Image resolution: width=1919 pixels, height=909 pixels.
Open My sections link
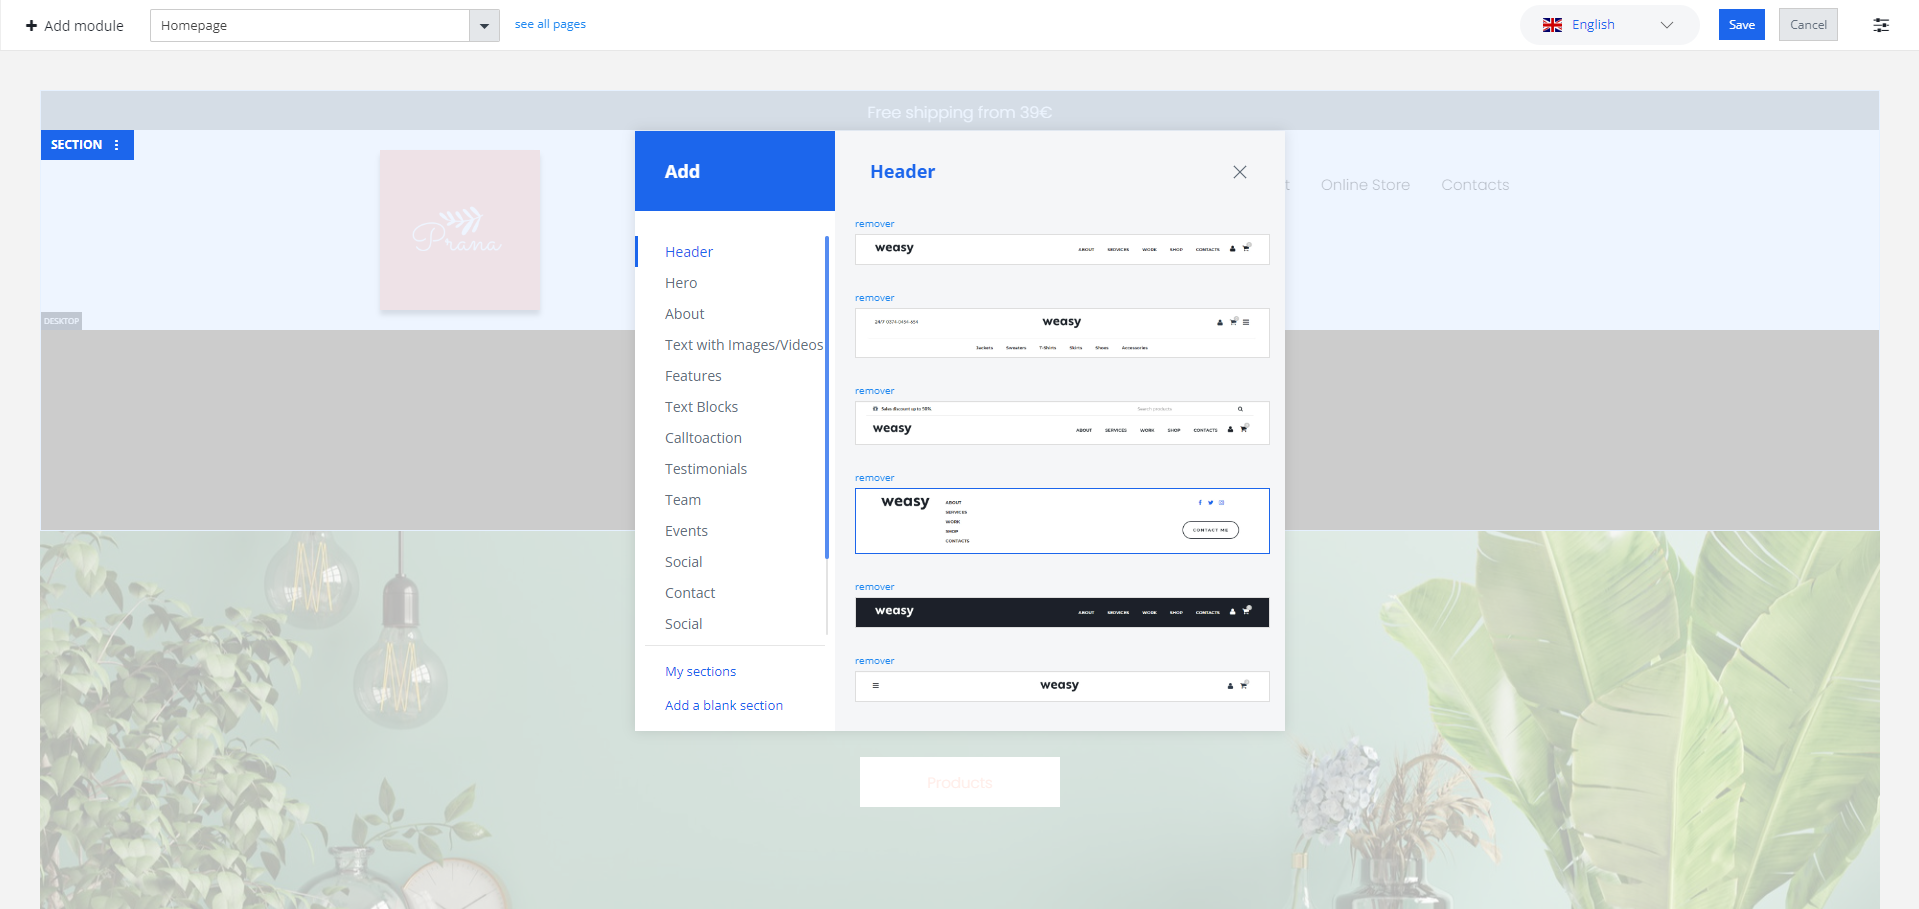pos(701,672)
